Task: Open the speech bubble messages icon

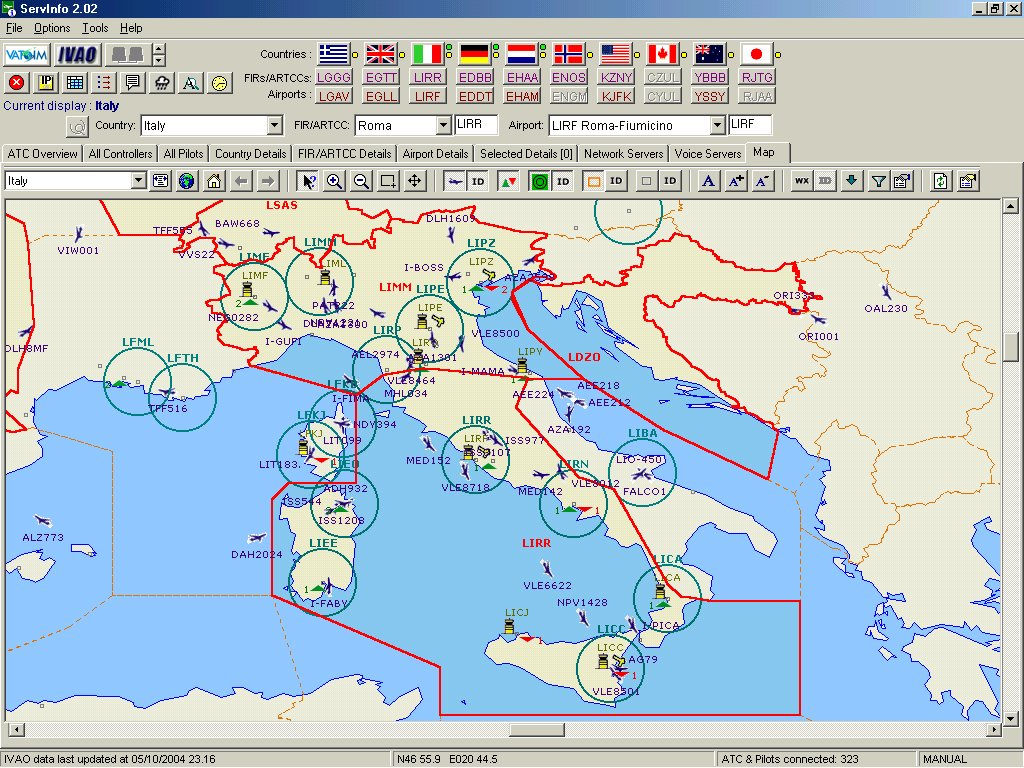Action: (133, 82)
